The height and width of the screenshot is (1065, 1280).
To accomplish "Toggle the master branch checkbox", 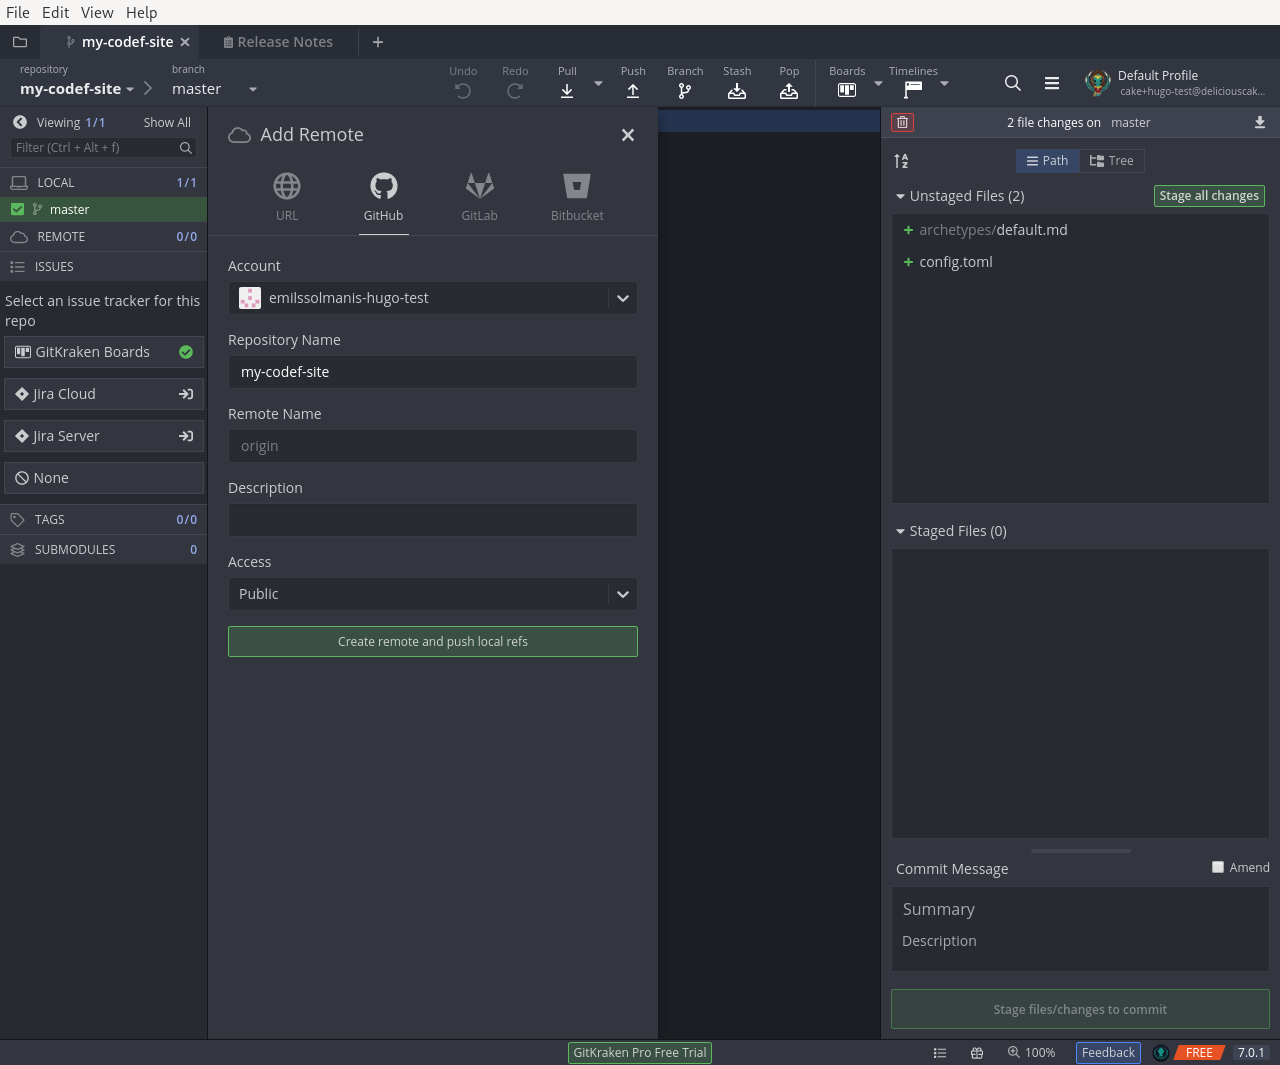I will click(17, 209).
